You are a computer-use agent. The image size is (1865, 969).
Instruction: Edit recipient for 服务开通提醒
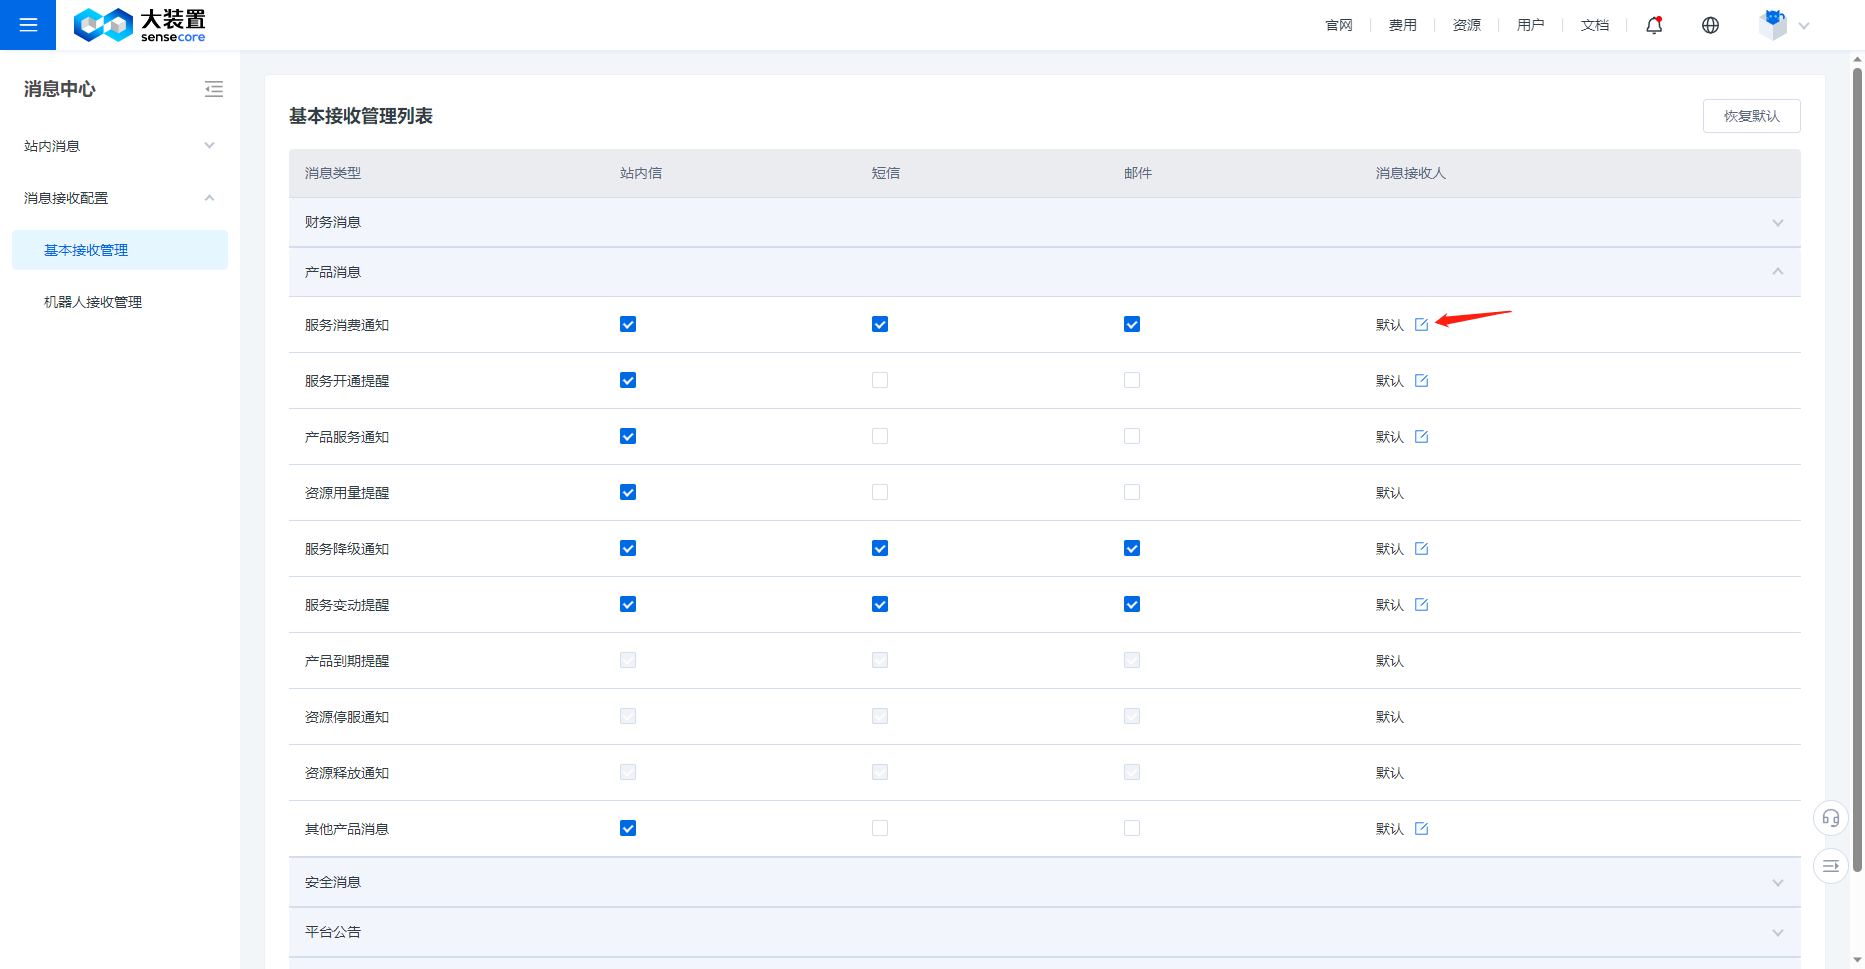[1422, 381]
